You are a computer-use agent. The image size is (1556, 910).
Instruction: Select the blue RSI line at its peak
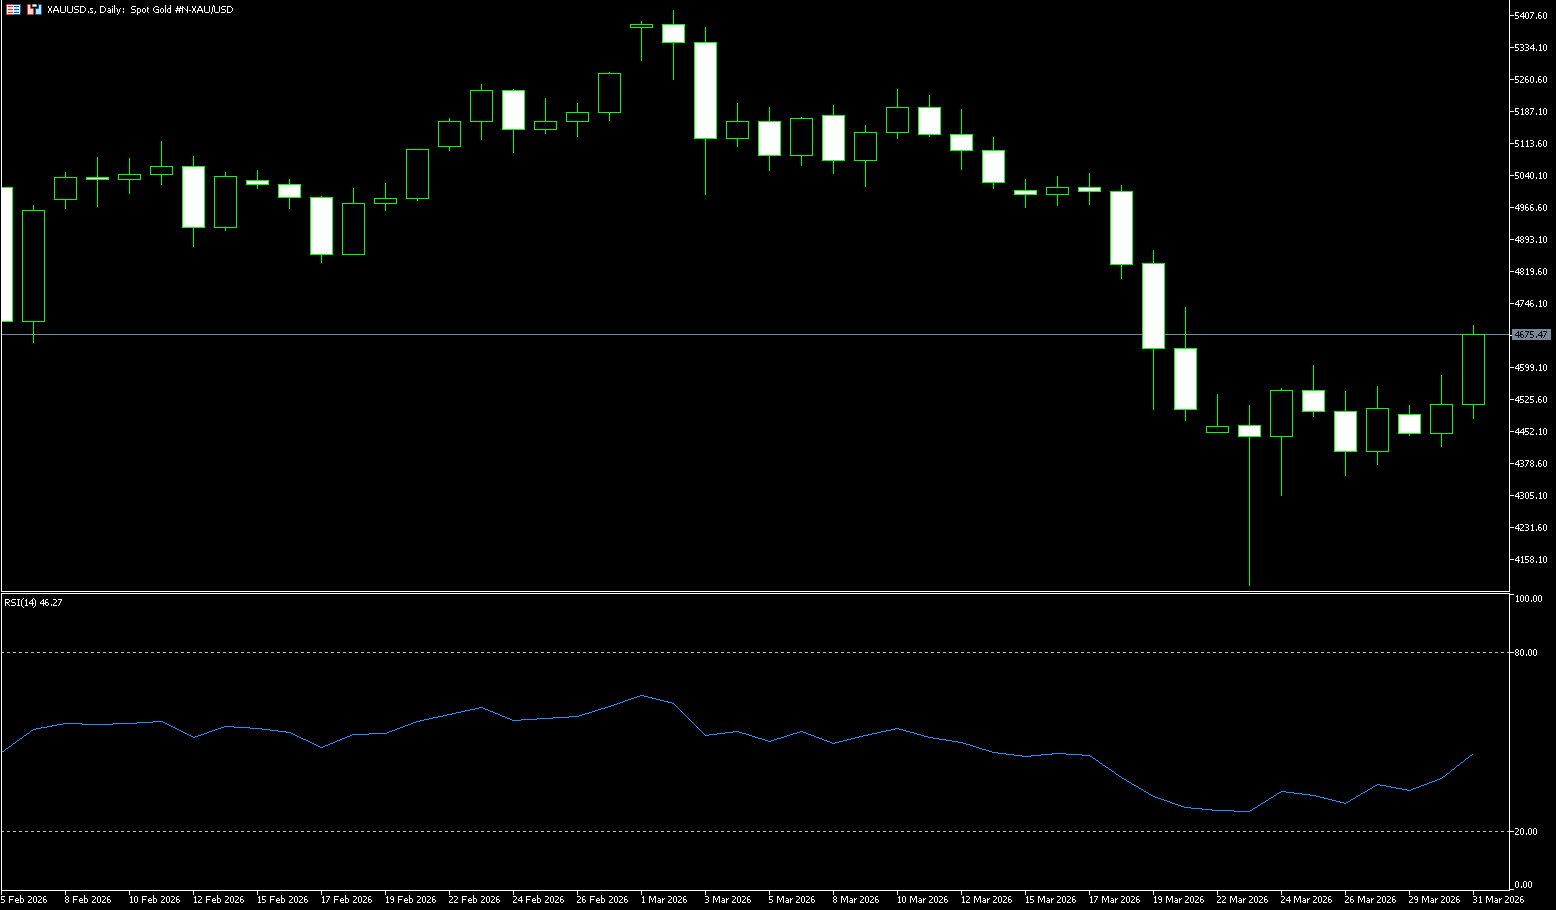(641, 695)
